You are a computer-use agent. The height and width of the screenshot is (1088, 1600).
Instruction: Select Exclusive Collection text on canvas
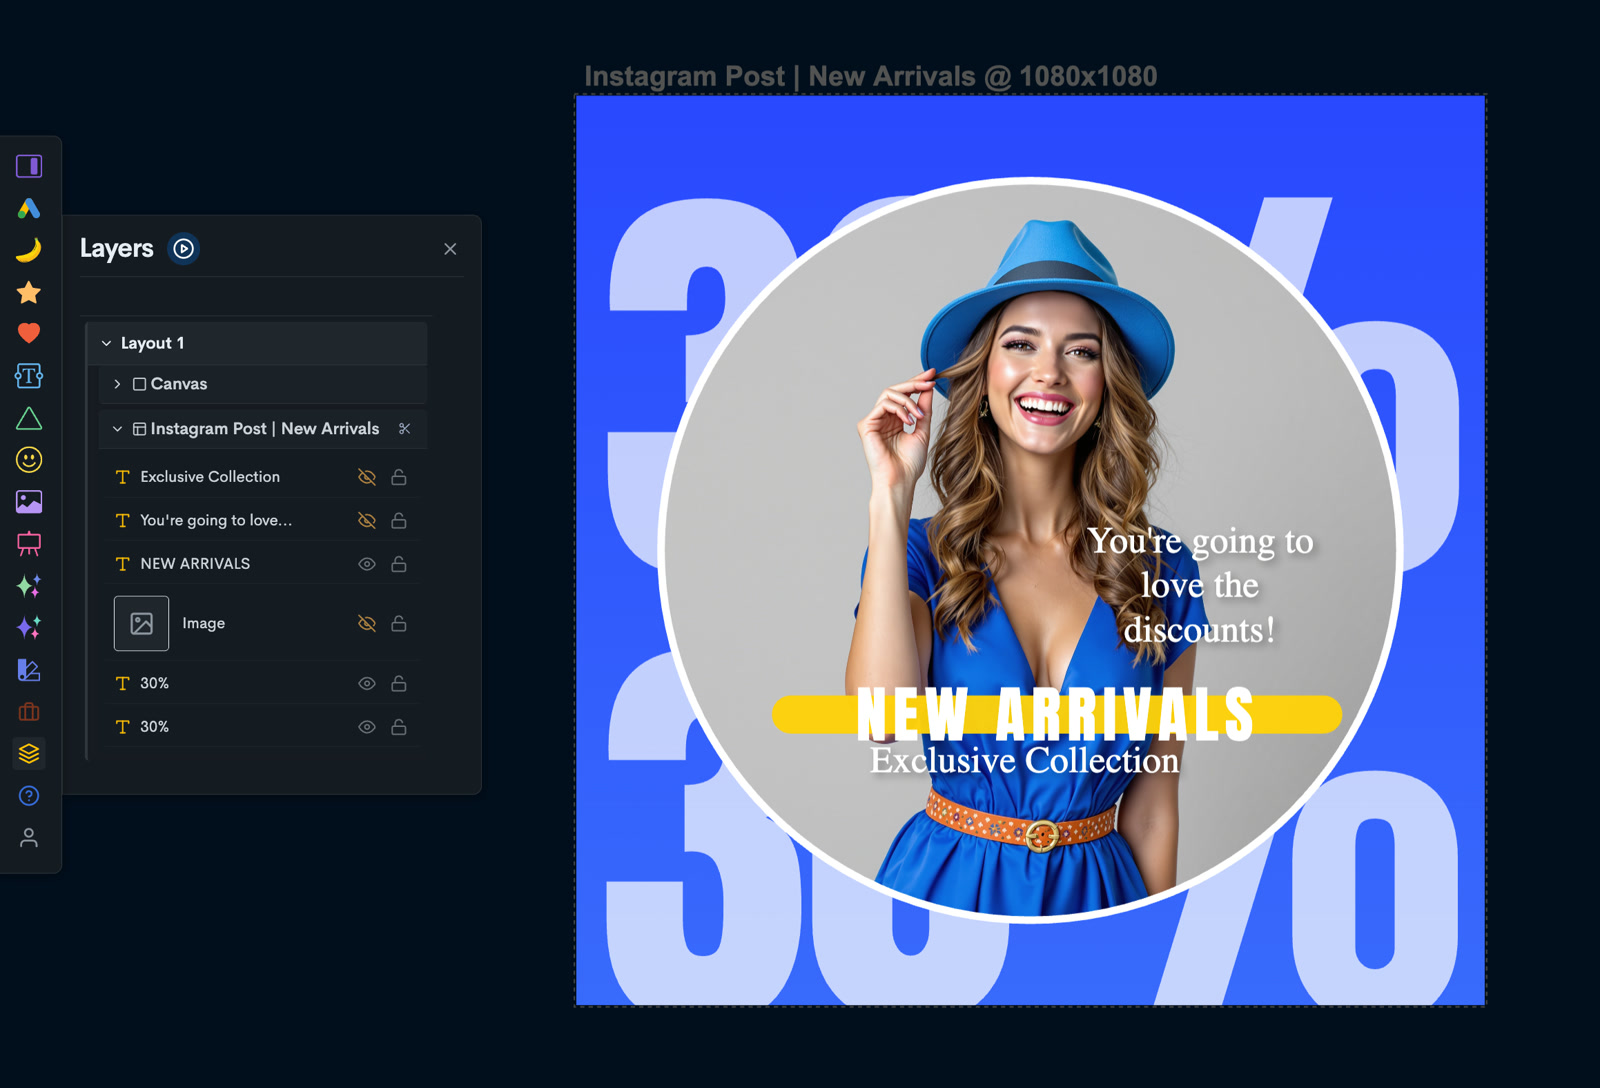[x=1024, y=761]
